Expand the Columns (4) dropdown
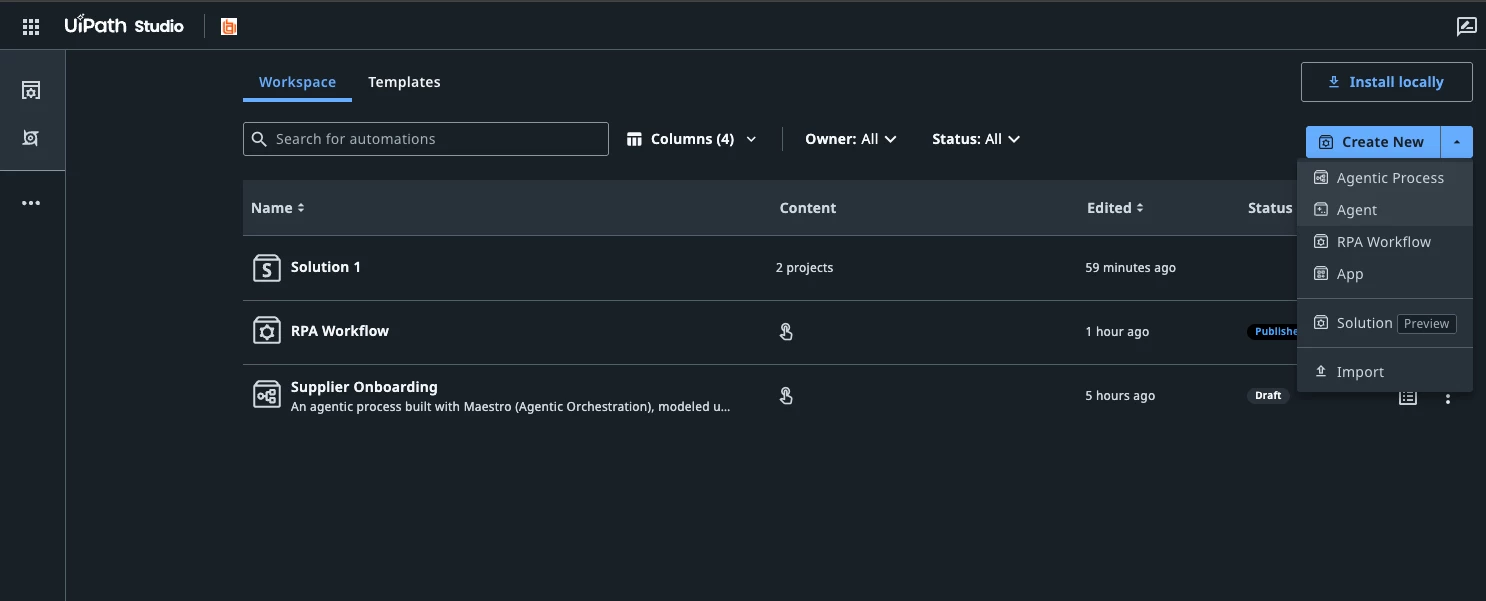The image size is (1486, 601). 692,139
